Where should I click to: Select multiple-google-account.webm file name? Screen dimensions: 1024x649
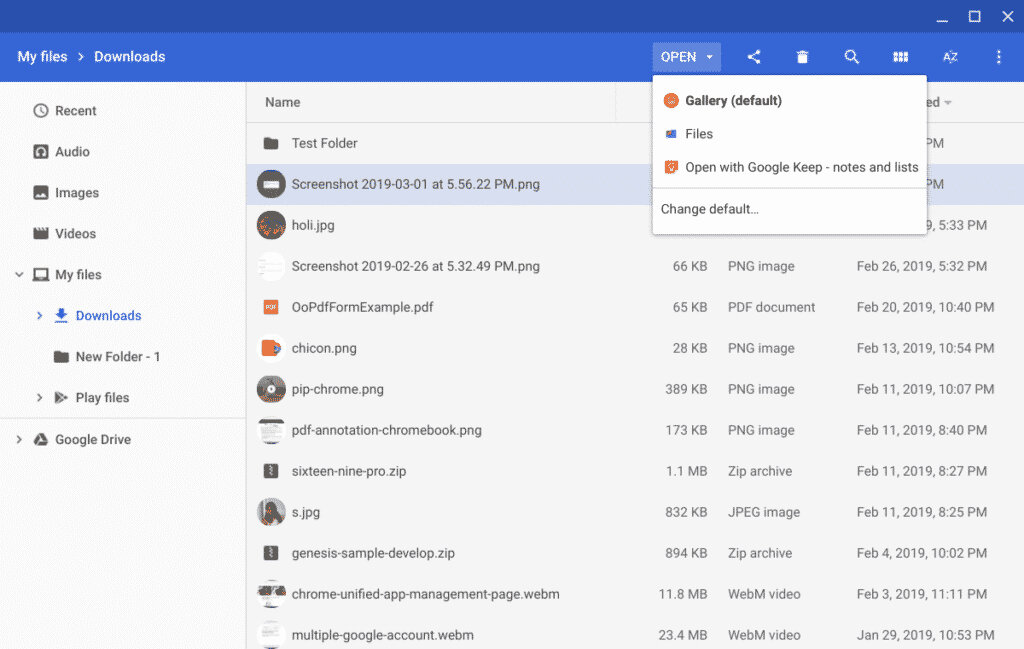[x=383, y=635]
